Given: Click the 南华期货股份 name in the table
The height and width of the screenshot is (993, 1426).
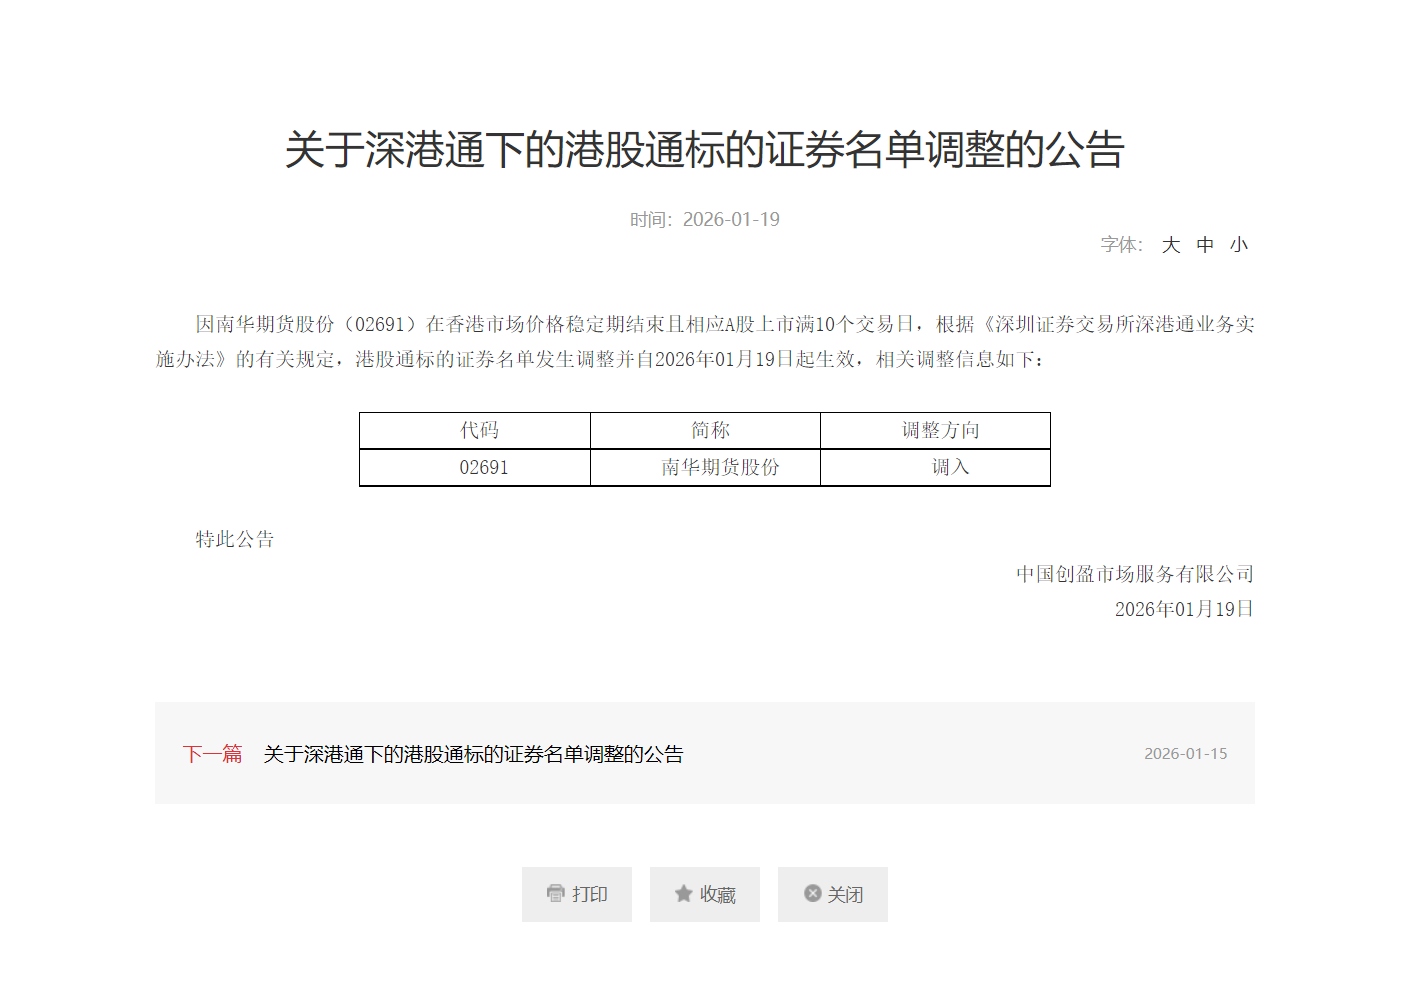Looking at the screenshot, I should 705,466.
